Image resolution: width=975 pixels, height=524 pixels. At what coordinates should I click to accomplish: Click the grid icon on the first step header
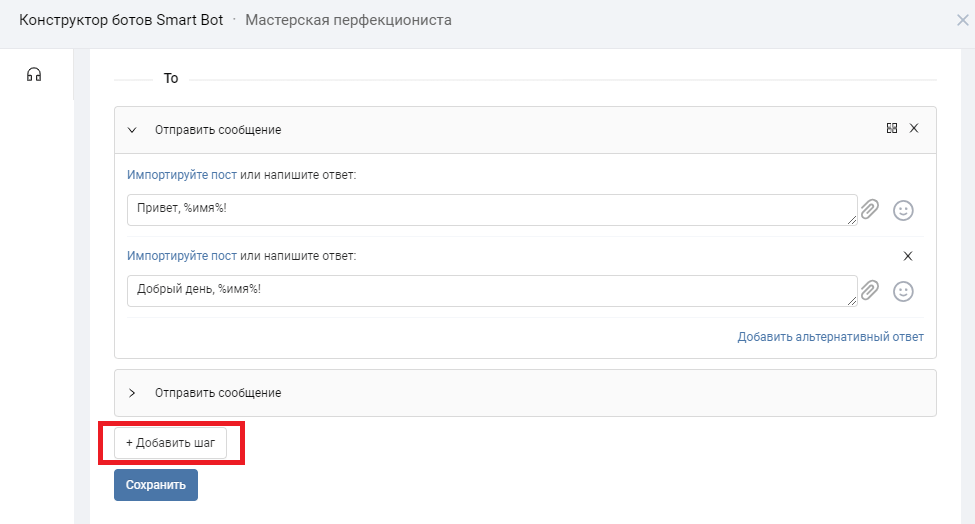tap(892, 129)
